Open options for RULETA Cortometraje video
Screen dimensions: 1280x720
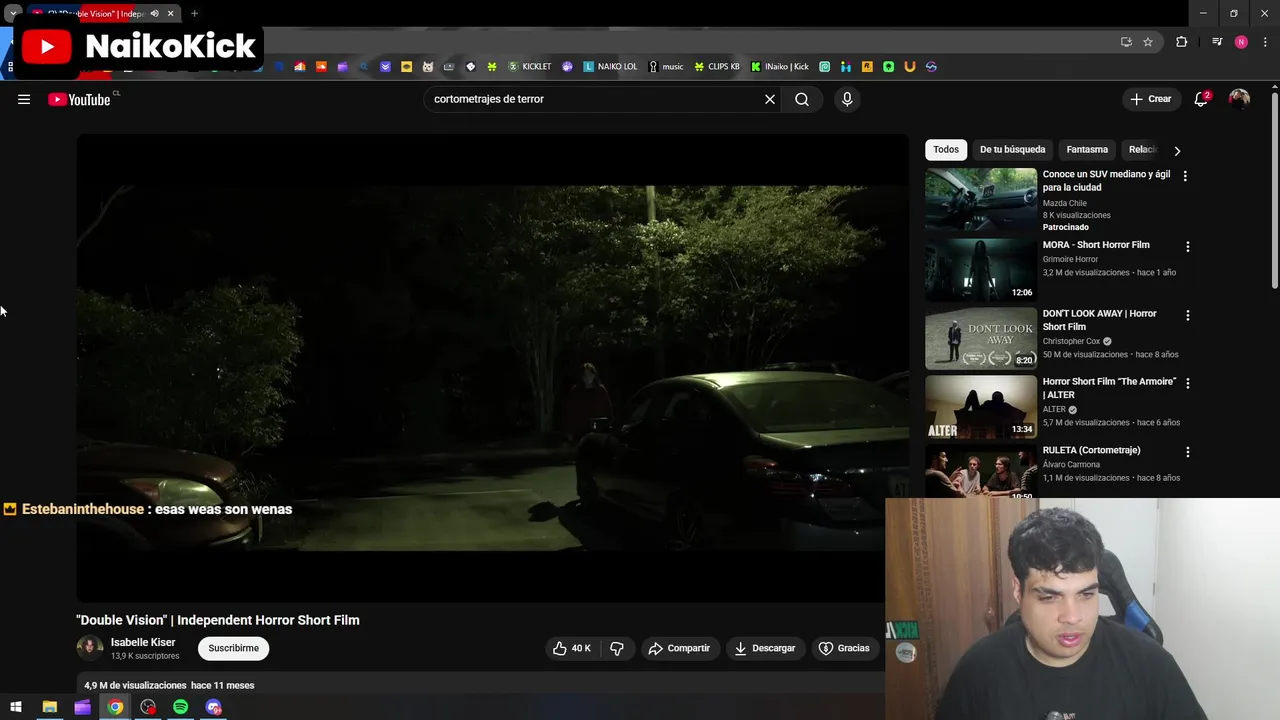coord(1188,452)
